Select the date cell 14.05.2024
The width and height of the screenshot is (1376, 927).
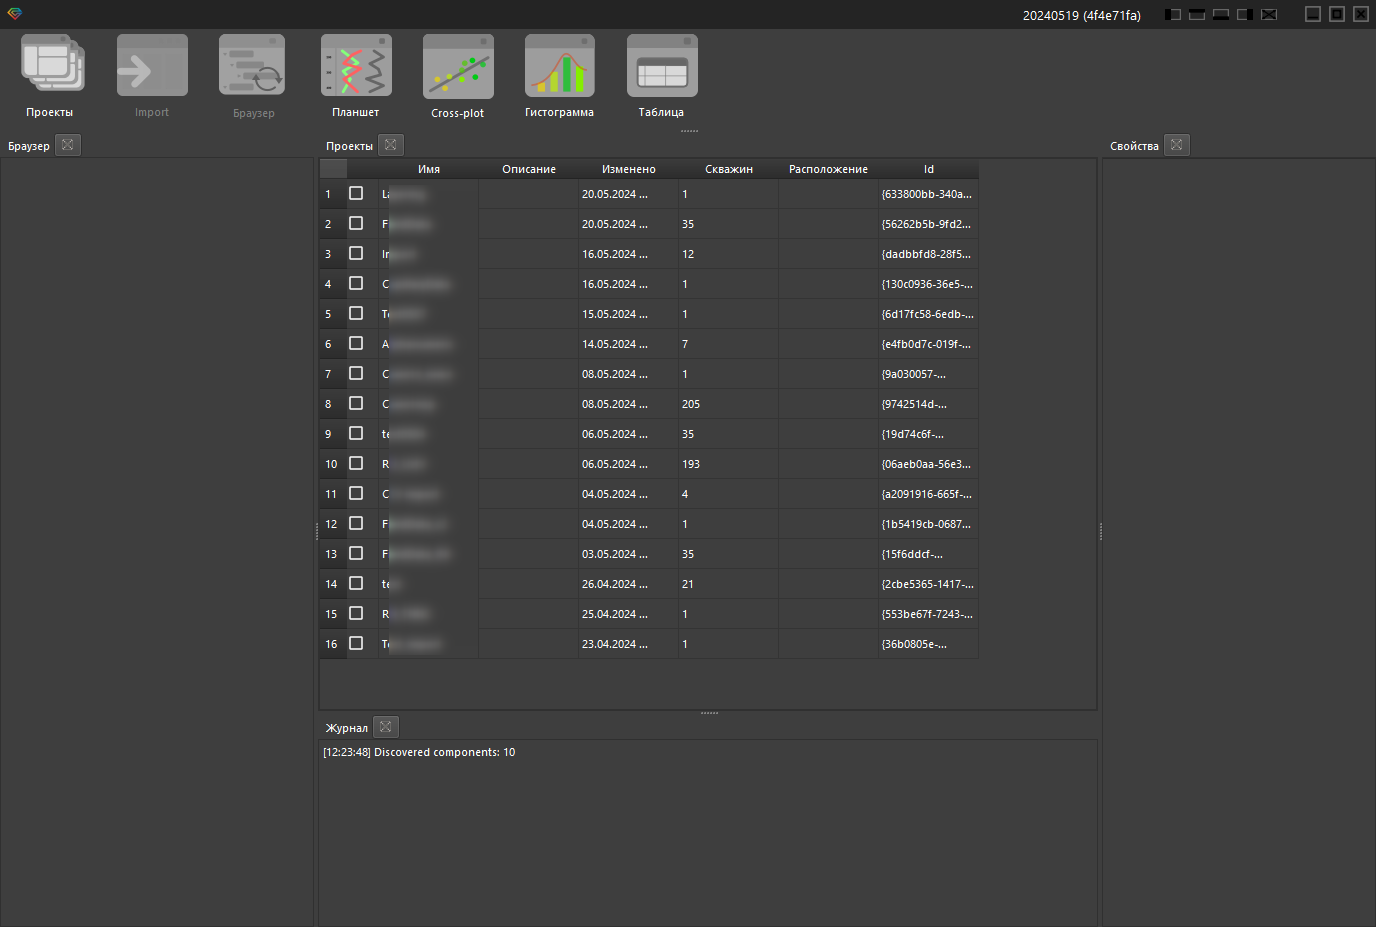629,344
